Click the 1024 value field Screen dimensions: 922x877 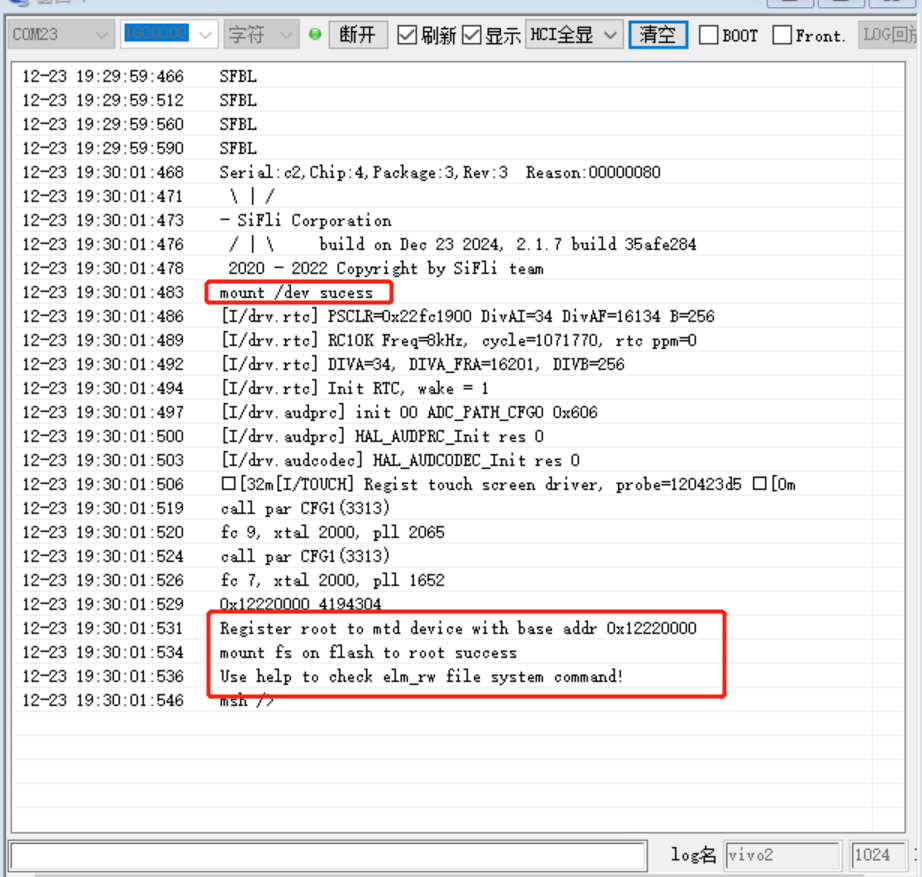[877, 855]
